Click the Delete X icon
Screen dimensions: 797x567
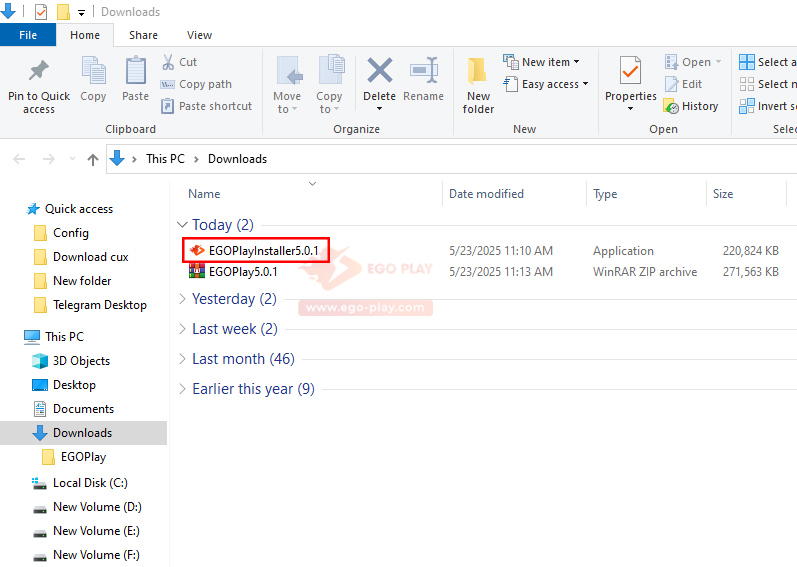(x=379, y=72)
